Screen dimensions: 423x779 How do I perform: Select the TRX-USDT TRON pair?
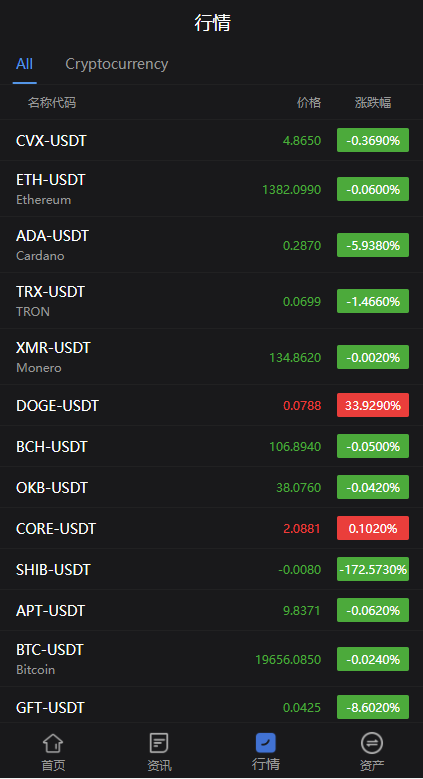[x=211, y=301]
